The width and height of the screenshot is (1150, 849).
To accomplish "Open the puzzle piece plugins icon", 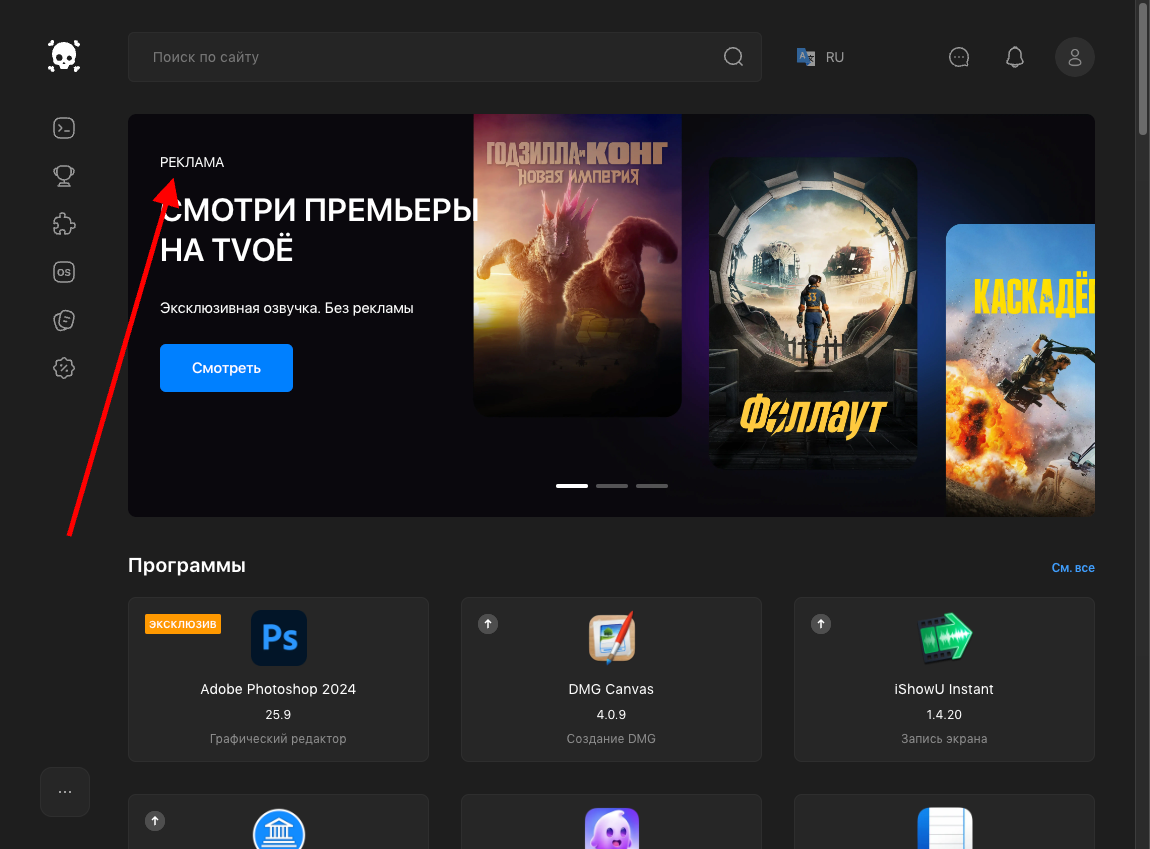I will pos(64,224).
